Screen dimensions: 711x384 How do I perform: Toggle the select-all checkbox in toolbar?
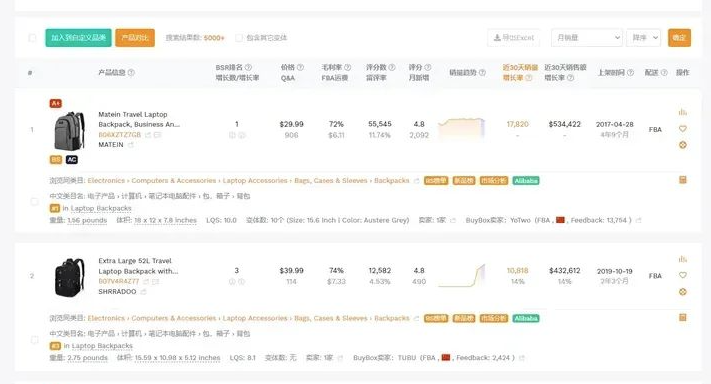pos(32,38)
